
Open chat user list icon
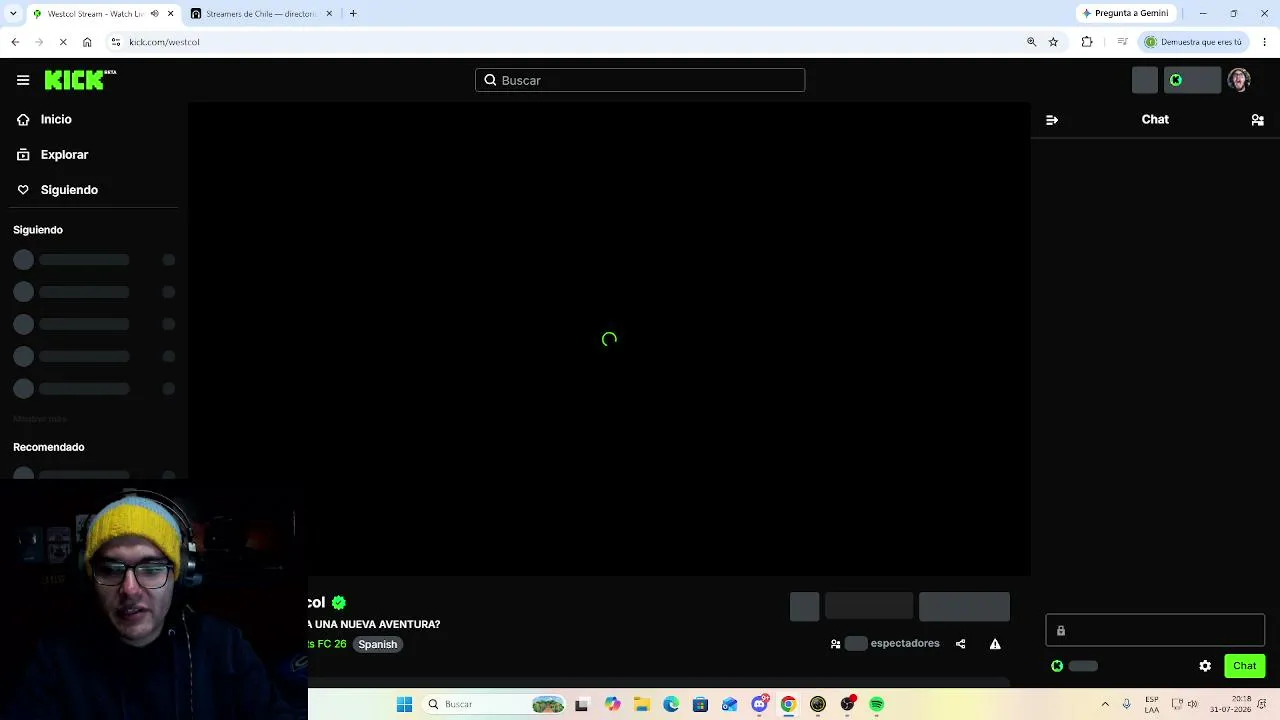click(x=1258, y=120)
